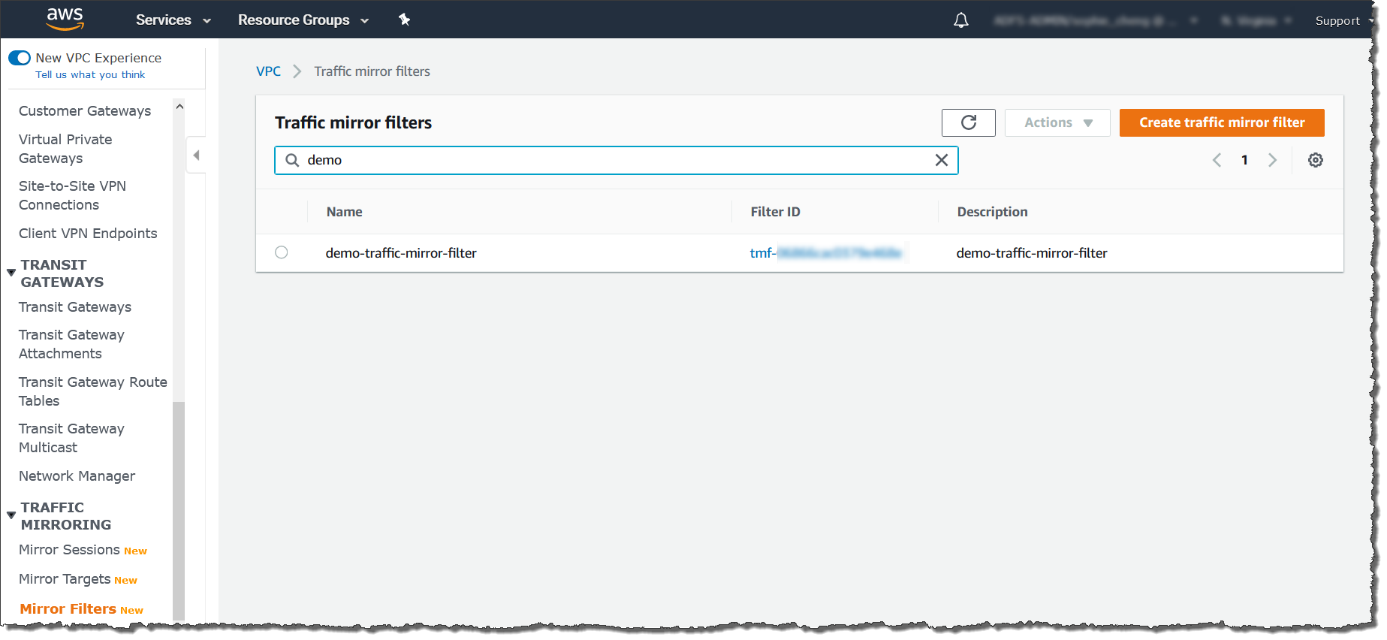Open the notifications bell
Image resolution: width=1387 pixels, height=640 pixels.
coord(961,20)
